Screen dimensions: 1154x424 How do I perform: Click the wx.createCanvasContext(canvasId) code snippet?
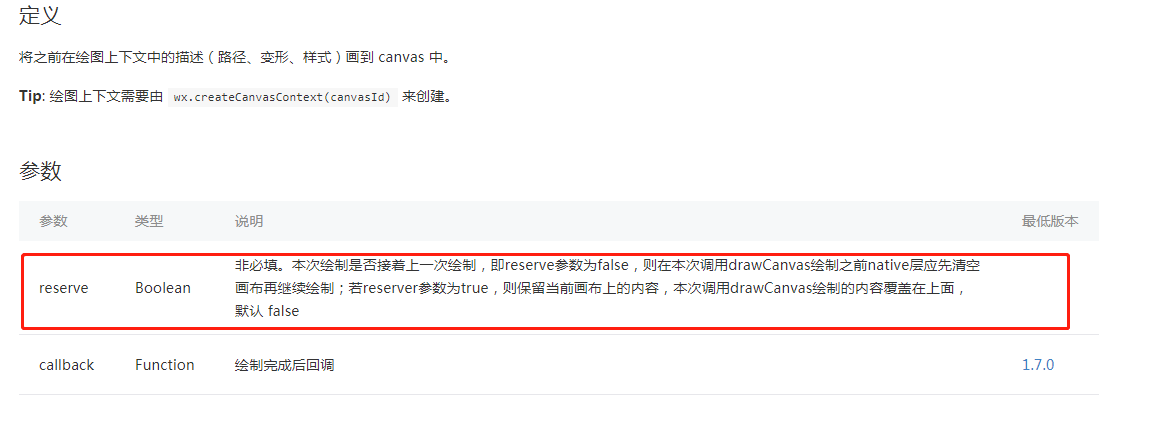click(283, 97)
